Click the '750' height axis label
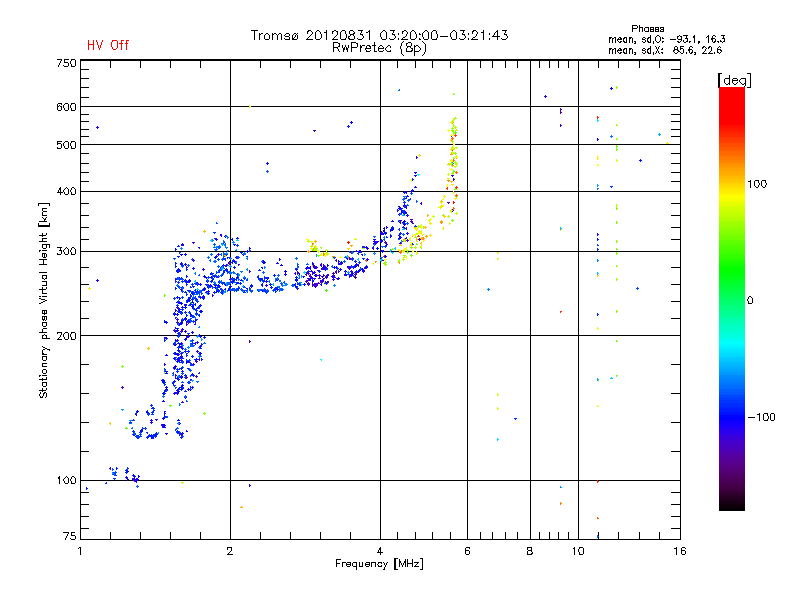Viewport: 800px width, 600px height. point(66,63)
